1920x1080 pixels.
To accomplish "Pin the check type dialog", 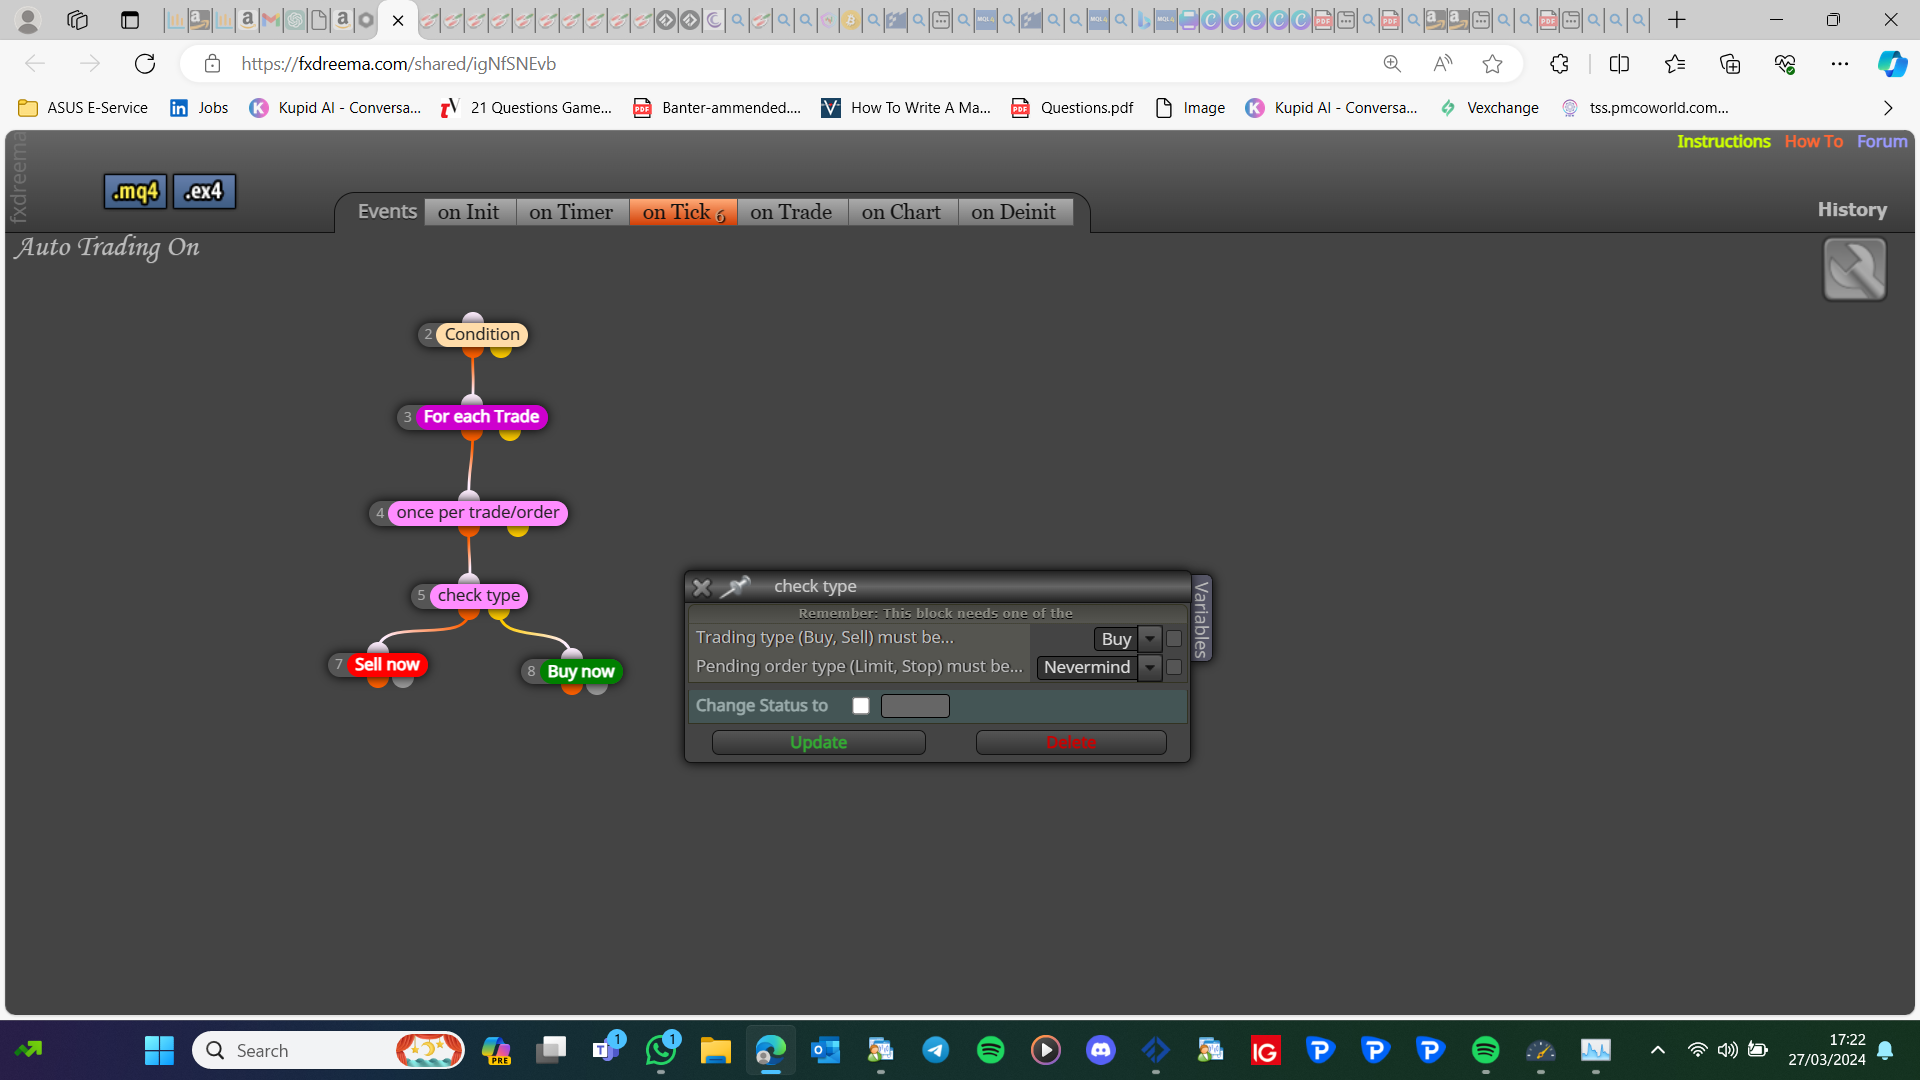I will [736, 587].
